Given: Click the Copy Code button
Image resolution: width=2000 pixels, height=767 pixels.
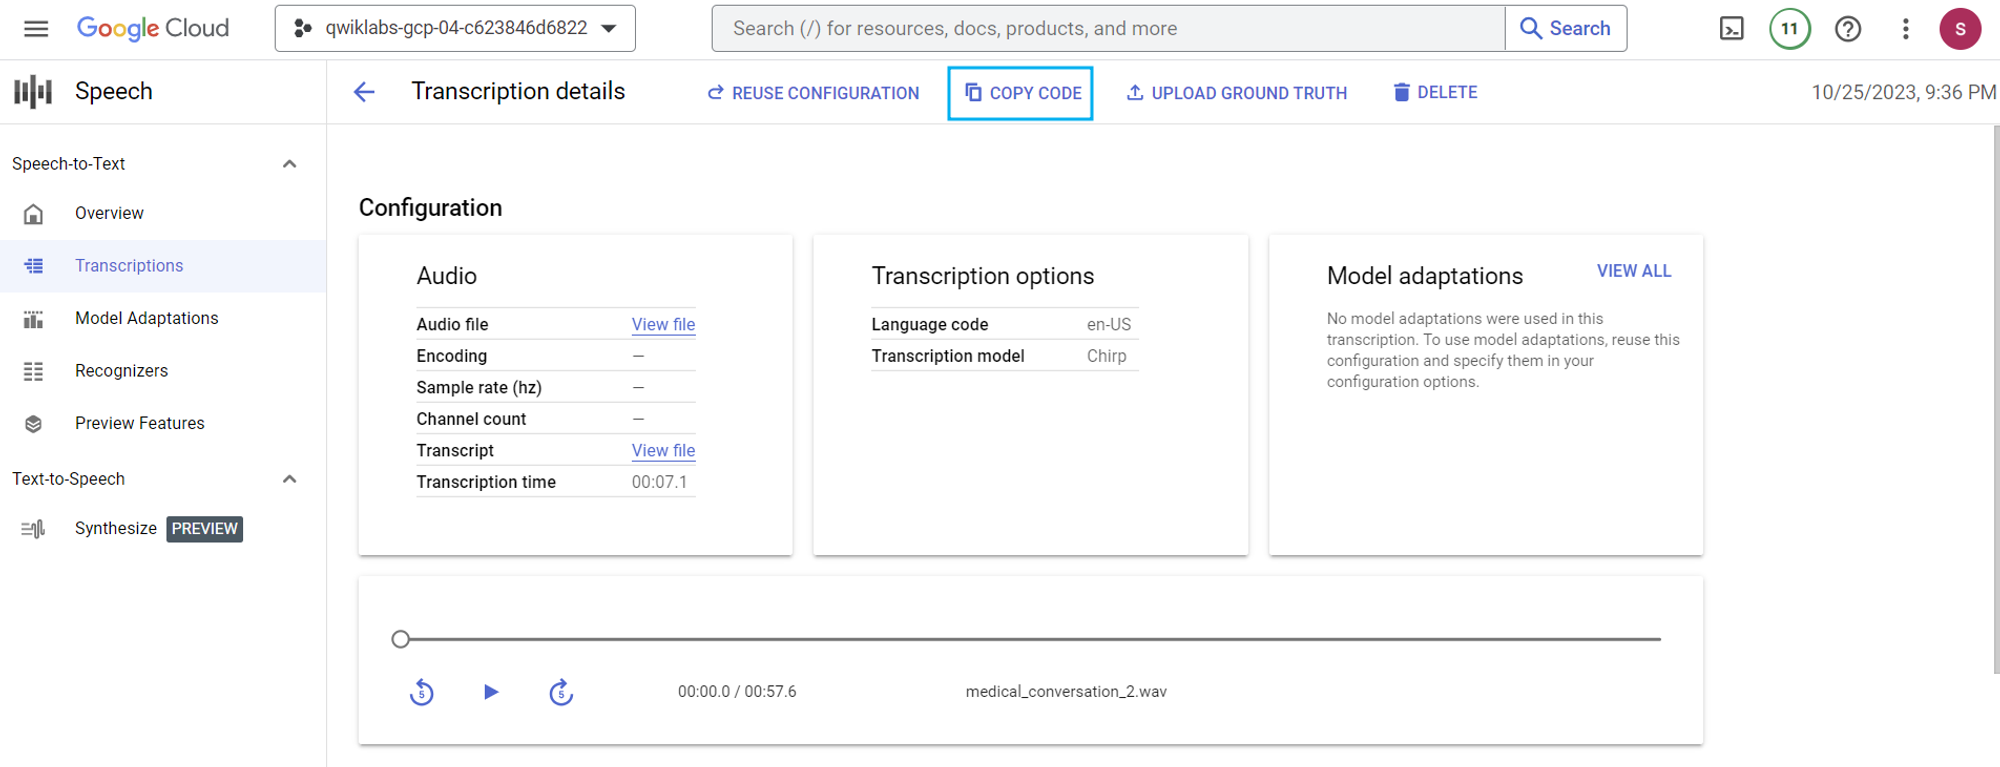Looking at the screenshot, I should [x=1021, y=92].
